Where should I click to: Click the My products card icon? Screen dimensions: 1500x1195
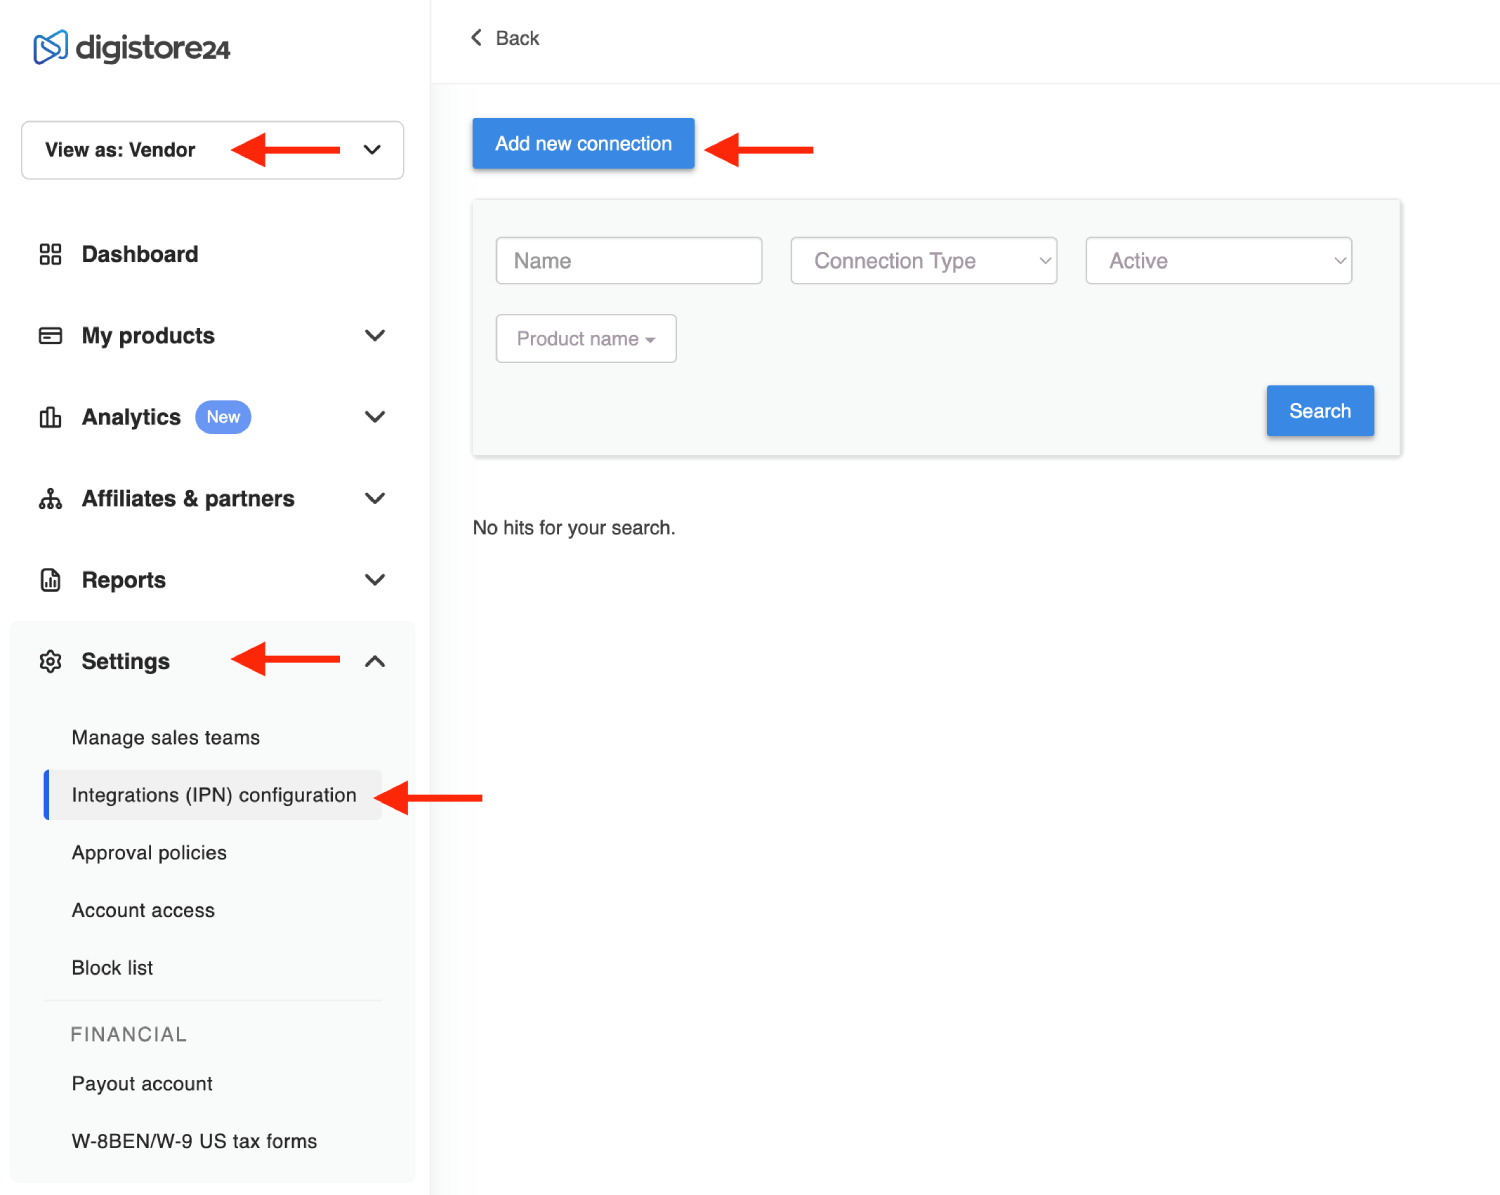click(x=50, y=336)
